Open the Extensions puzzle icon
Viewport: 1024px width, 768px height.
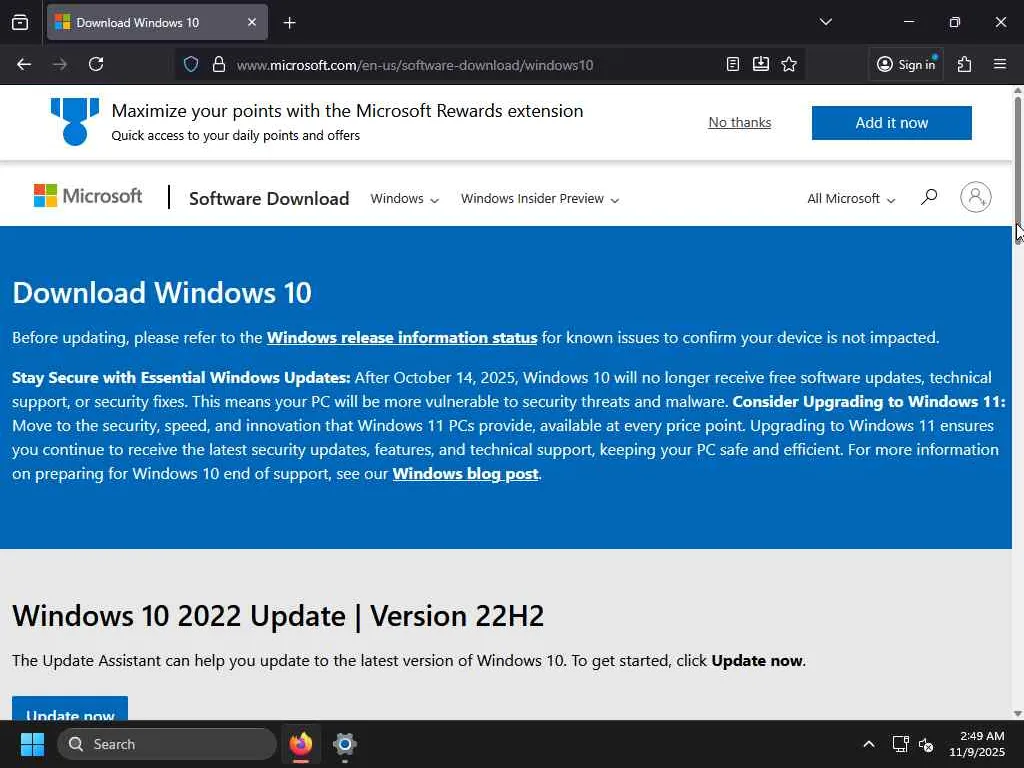pyautogui.click(x=965, y=65)
